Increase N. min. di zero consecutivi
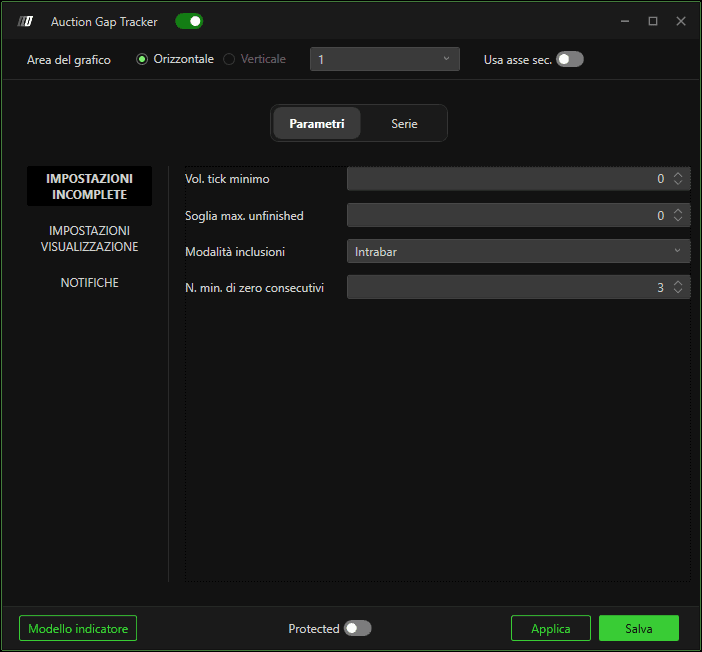The image size is (702, 652). click(x=678, y=283)
